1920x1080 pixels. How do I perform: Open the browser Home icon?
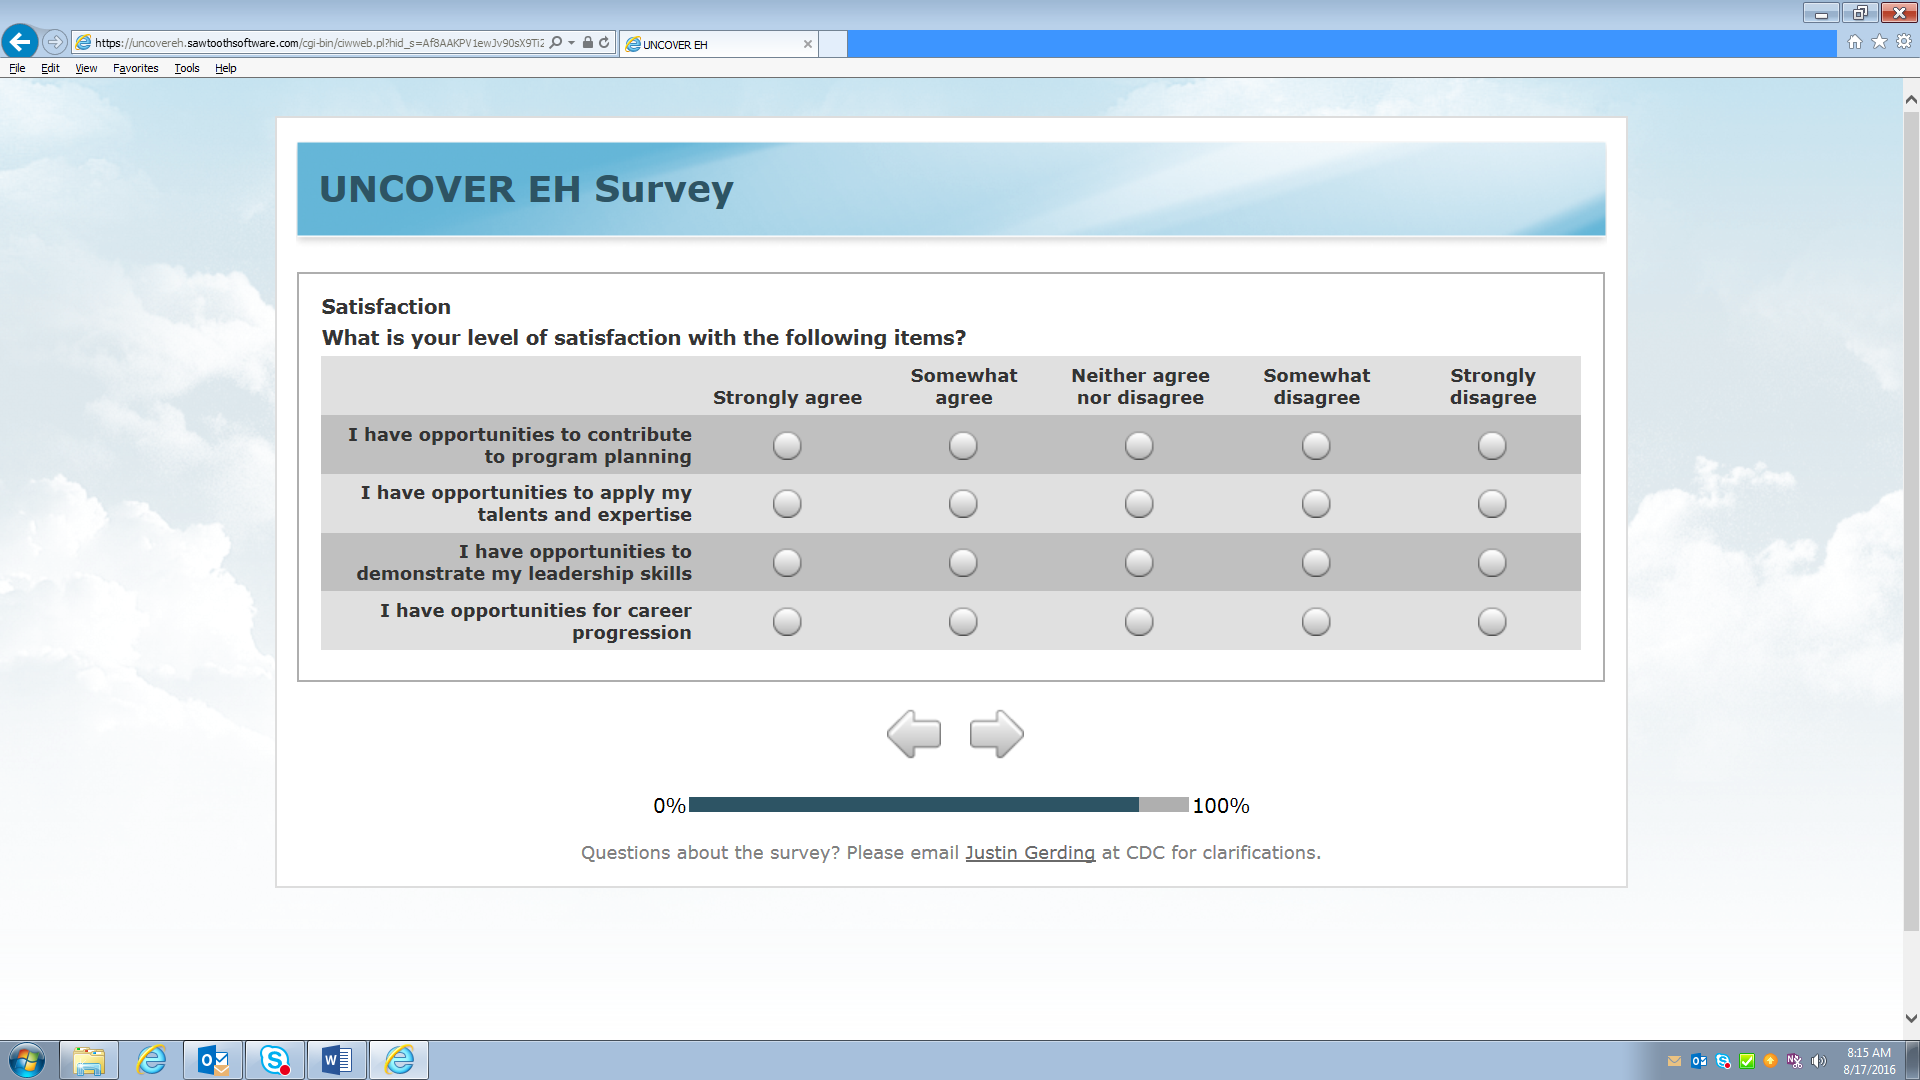(1855, 42)
